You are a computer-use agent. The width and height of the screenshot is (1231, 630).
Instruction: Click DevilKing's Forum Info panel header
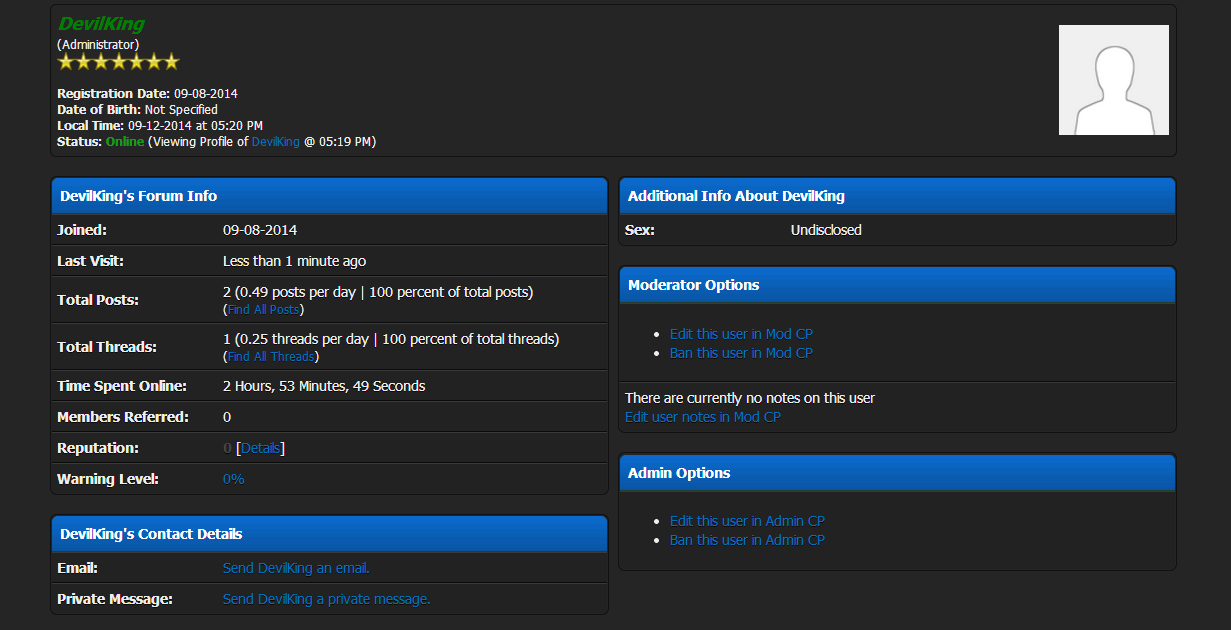click(x=329, y=196)
